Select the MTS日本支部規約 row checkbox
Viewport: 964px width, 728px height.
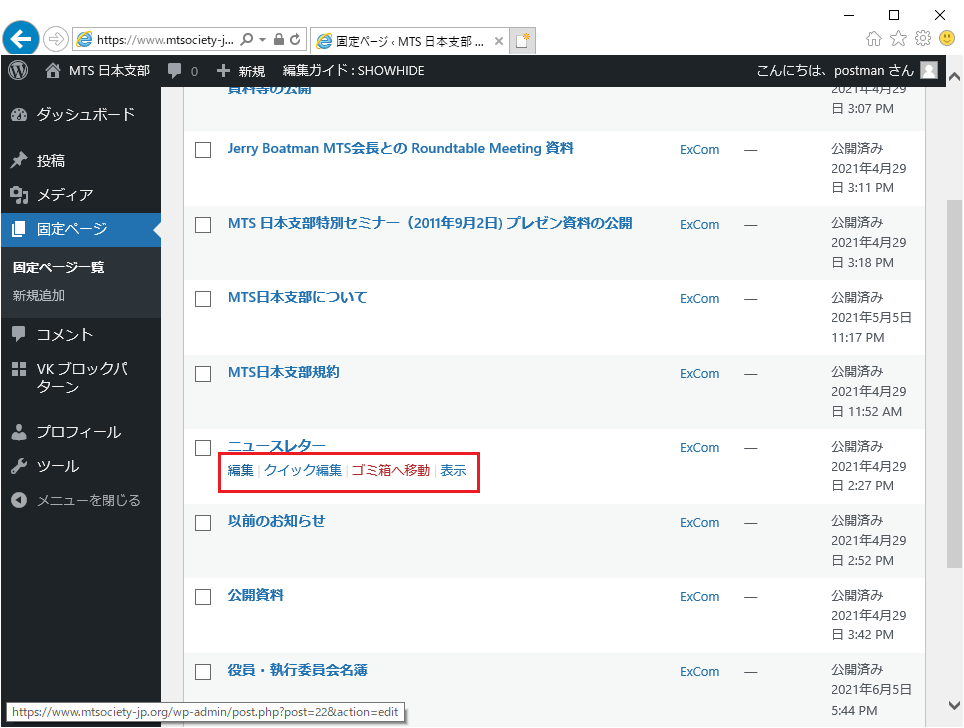click(x=203, y=374)
